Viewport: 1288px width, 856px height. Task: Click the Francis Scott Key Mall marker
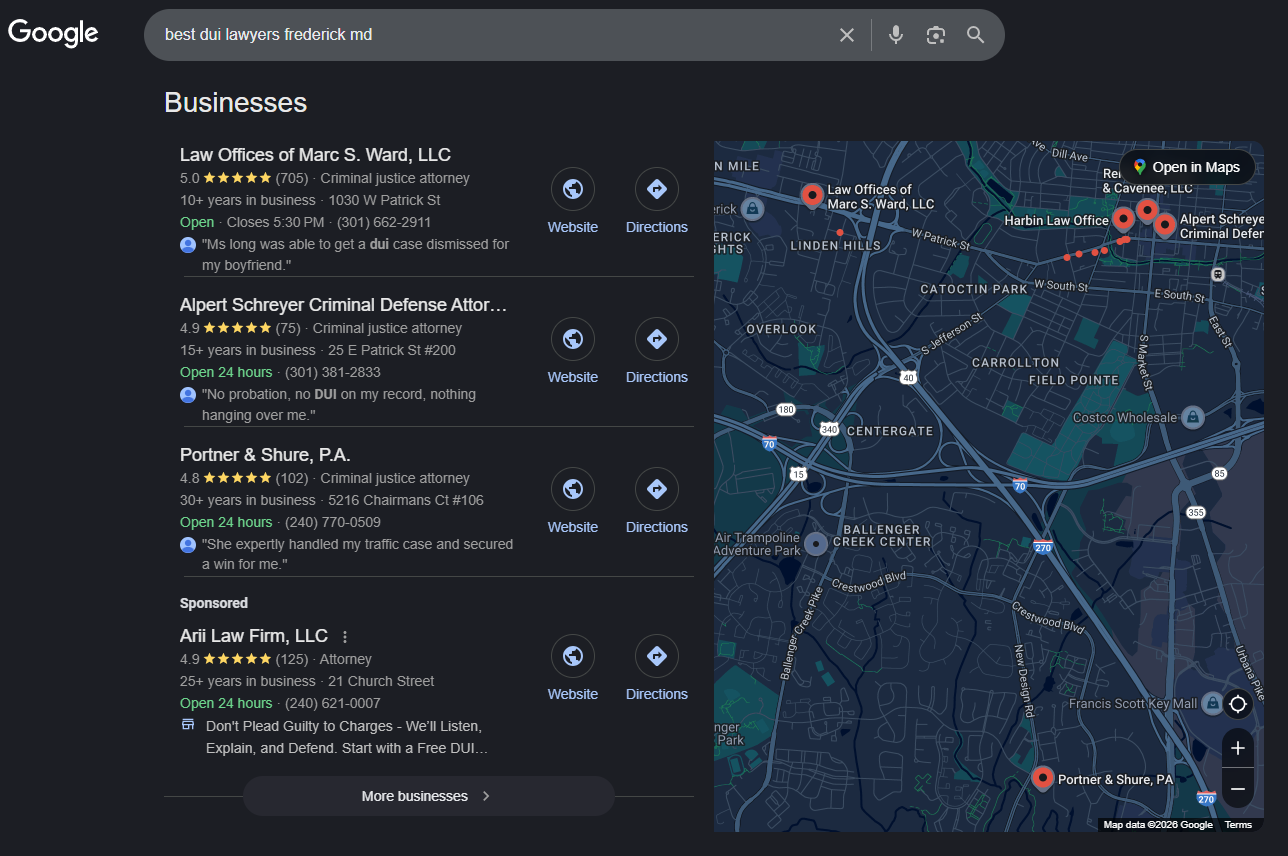point(1212,703)
